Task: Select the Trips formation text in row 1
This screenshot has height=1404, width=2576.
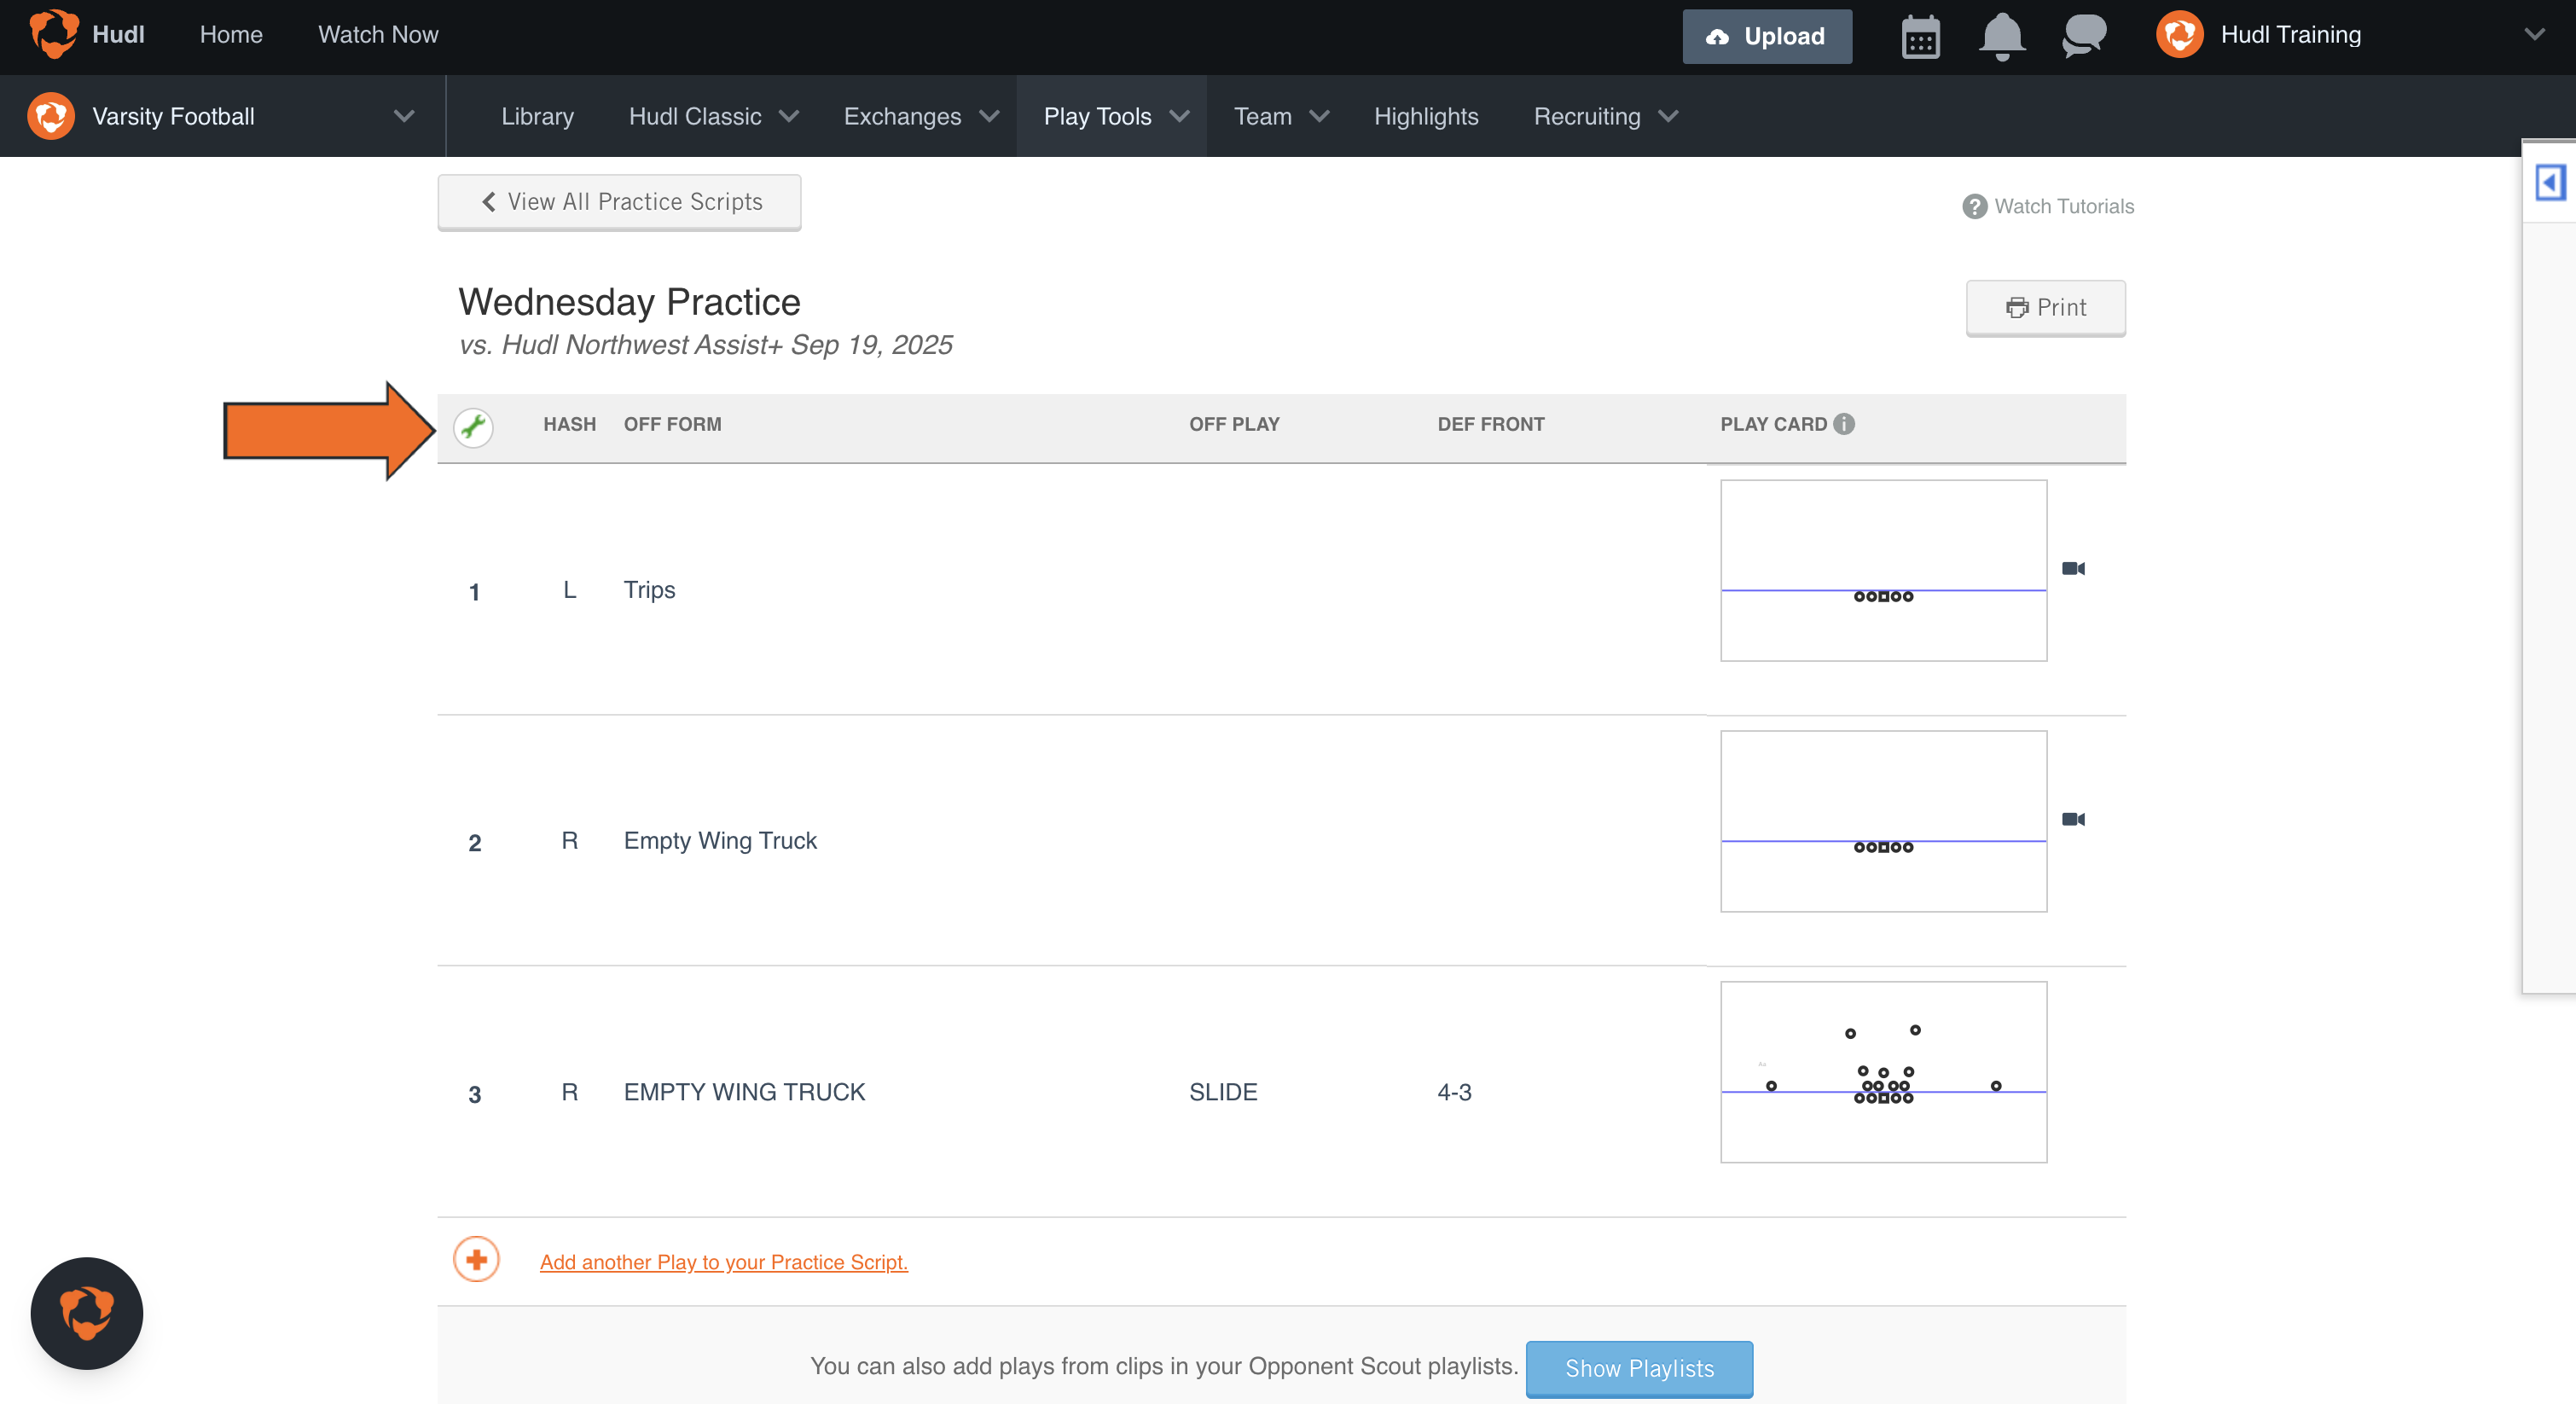Action: (x=649, y=590)
